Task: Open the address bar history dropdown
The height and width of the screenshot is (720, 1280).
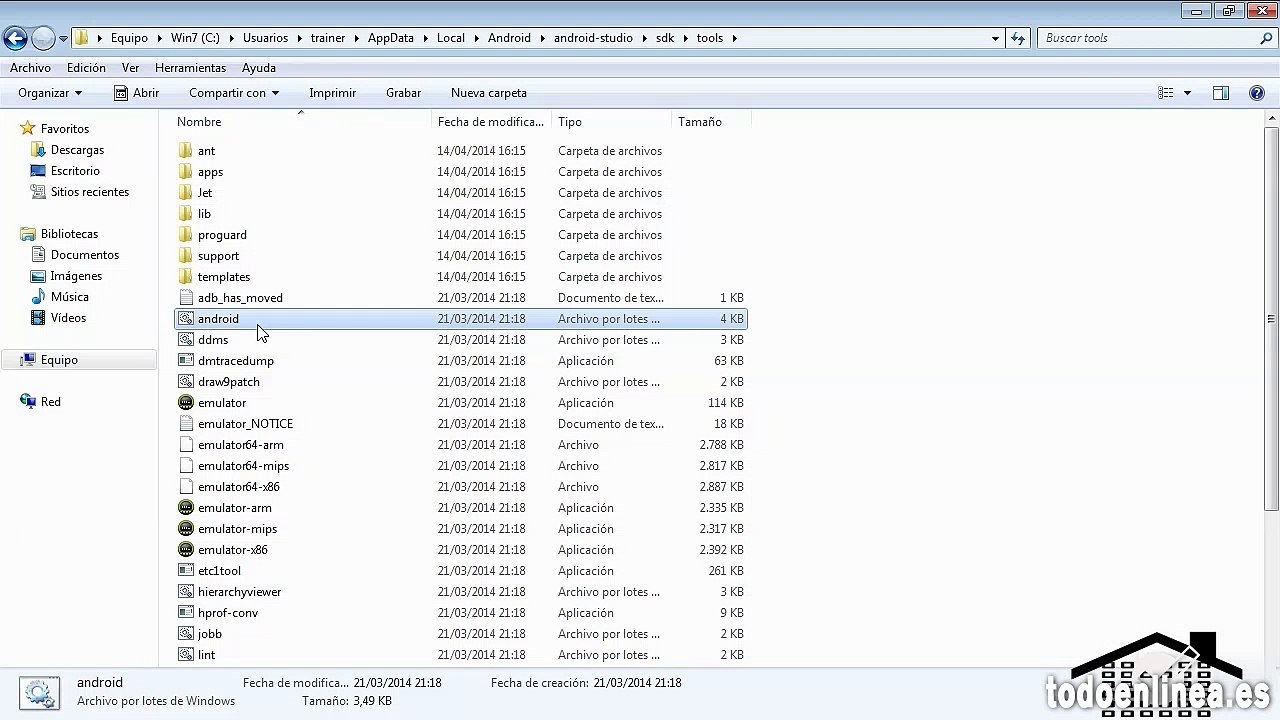Action: (995, 38)
